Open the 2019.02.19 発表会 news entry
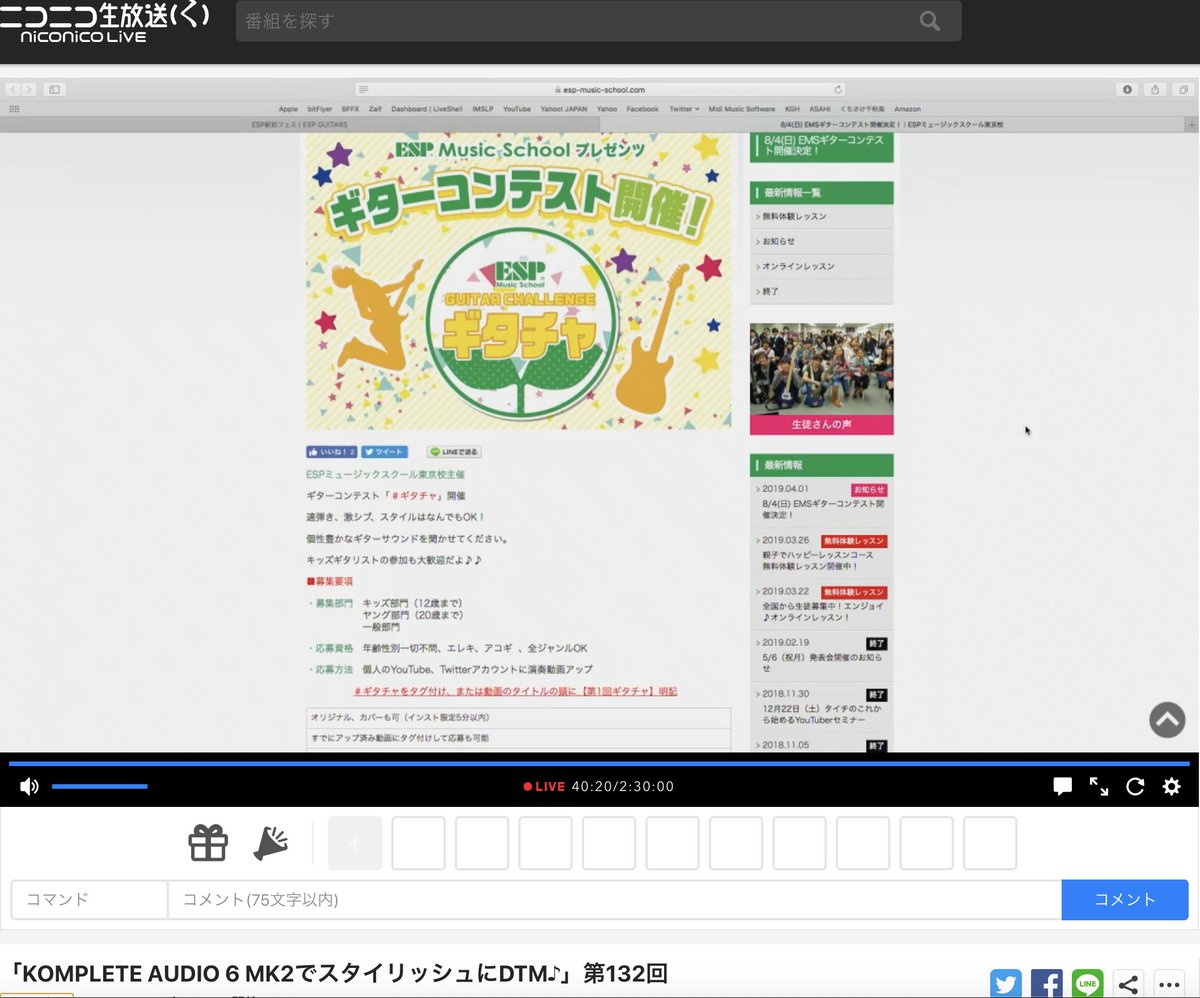The height and width of the screenshot is (998, 1200). [x=821, y=656]
